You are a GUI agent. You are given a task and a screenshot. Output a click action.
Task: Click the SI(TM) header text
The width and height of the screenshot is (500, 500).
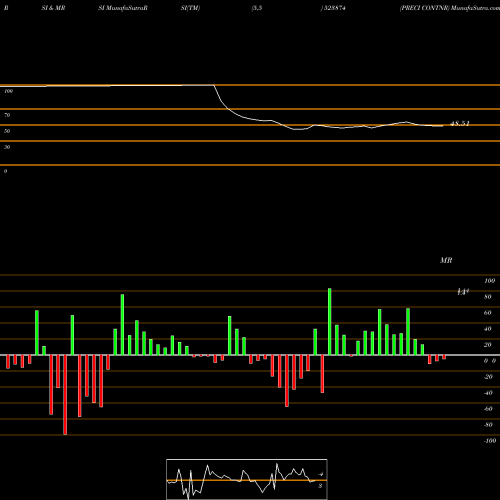pyautogui.click(x=190, y=8)
